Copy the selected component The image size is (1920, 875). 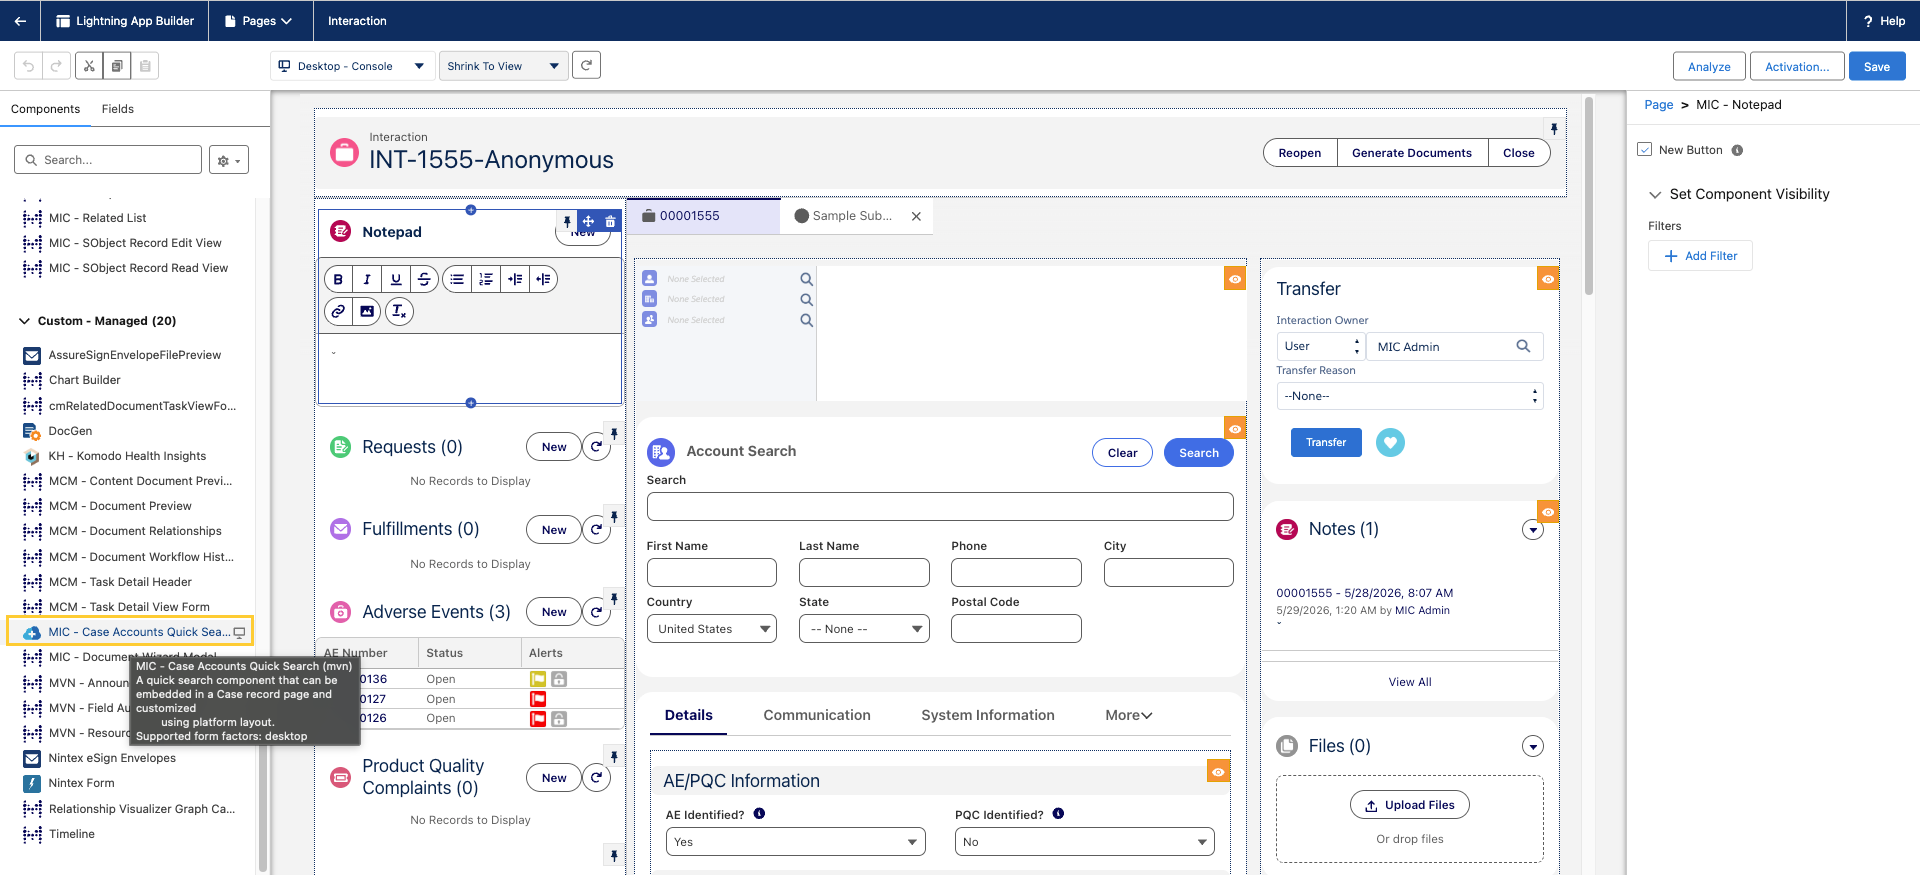(117, 66)
